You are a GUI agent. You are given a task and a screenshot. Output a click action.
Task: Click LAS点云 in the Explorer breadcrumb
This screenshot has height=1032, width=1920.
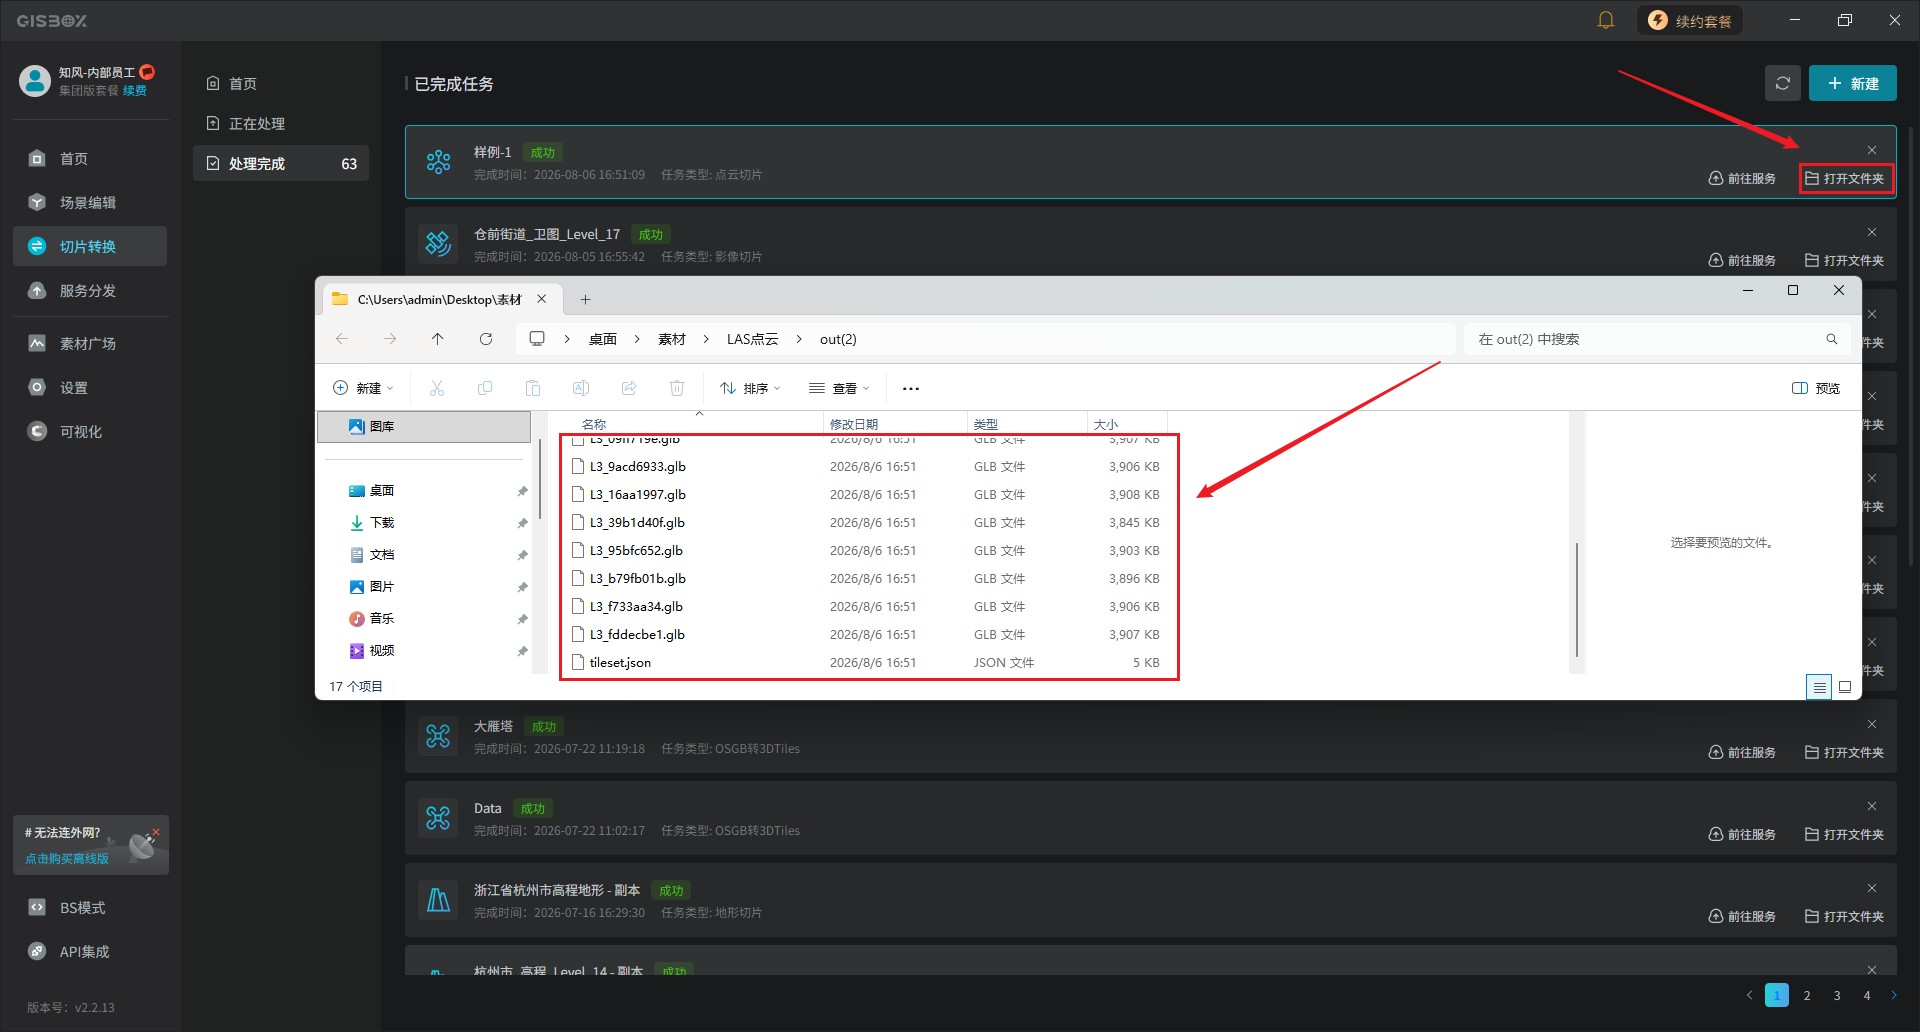coord(753,339)
